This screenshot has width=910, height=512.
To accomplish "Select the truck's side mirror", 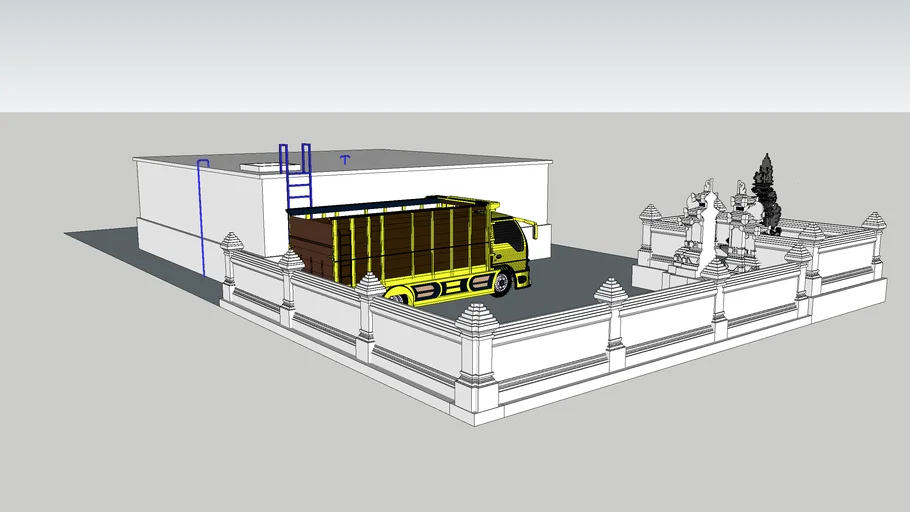I will (536, 232).
